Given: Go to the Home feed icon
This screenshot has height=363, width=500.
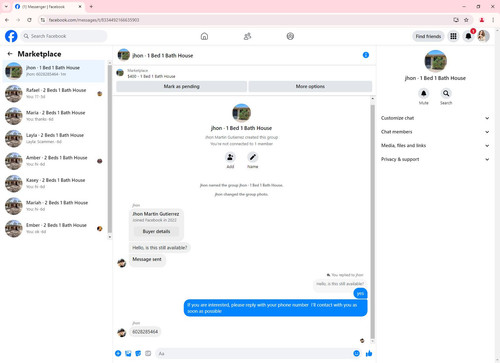Looking at the screenshot, I should pos(204,36).
